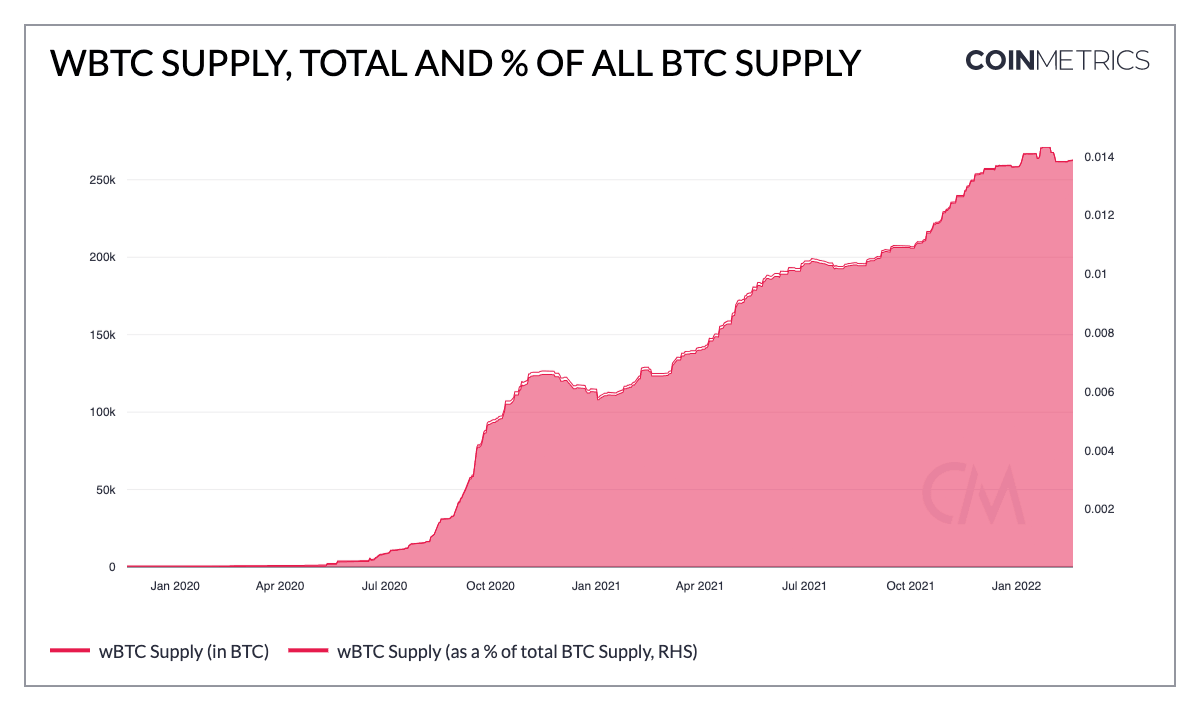Click the 0.014 right axis label
This screenshot has width=1200, height=711.
click(1099, 158)
